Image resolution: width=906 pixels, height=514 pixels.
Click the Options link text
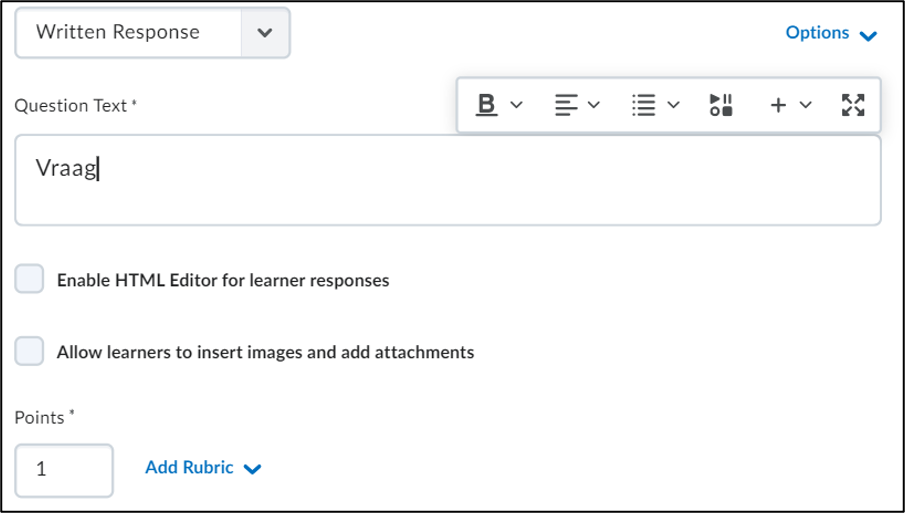tap(817, 33)
